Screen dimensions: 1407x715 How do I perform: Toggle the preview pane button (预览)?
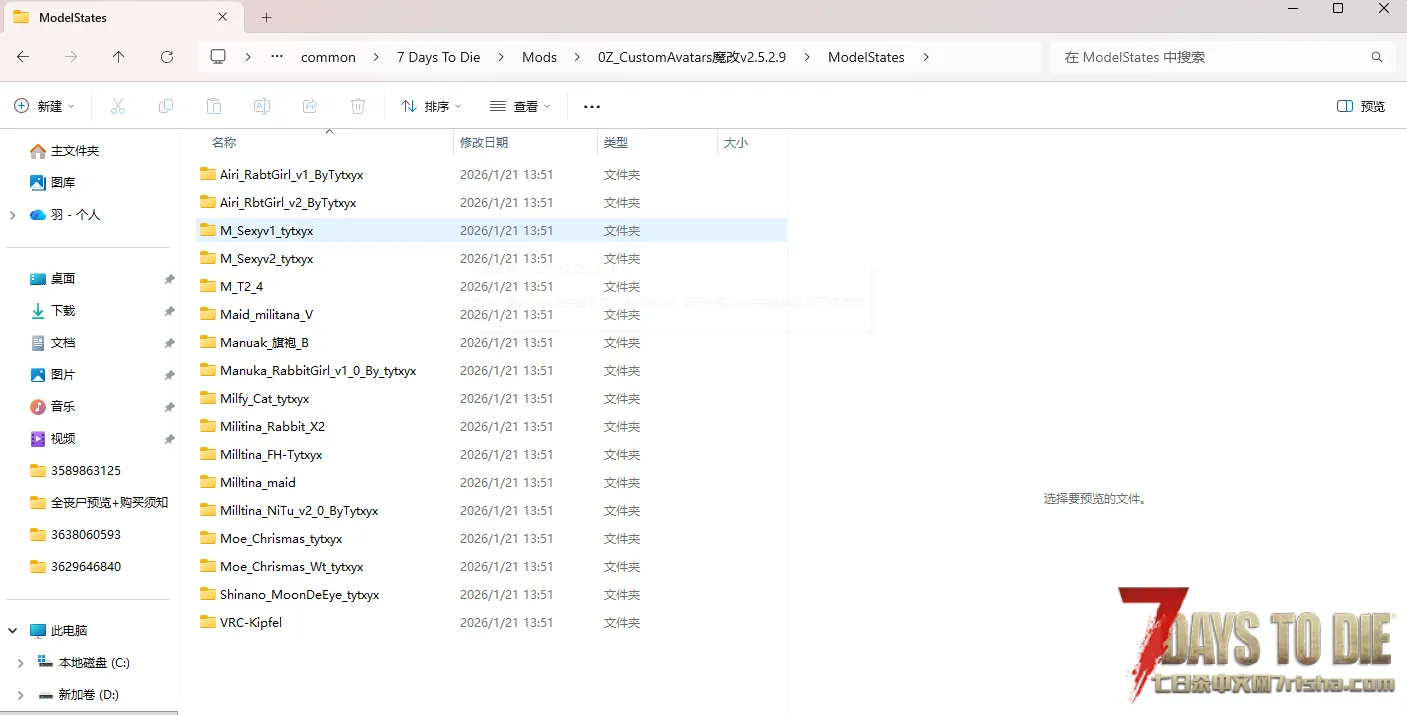(1361, 106)
